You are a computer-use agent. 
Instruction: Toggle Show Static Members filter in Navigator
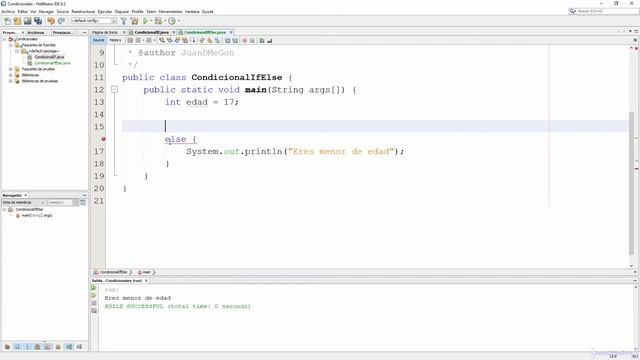pyautogui.click(x=28, y=347)
